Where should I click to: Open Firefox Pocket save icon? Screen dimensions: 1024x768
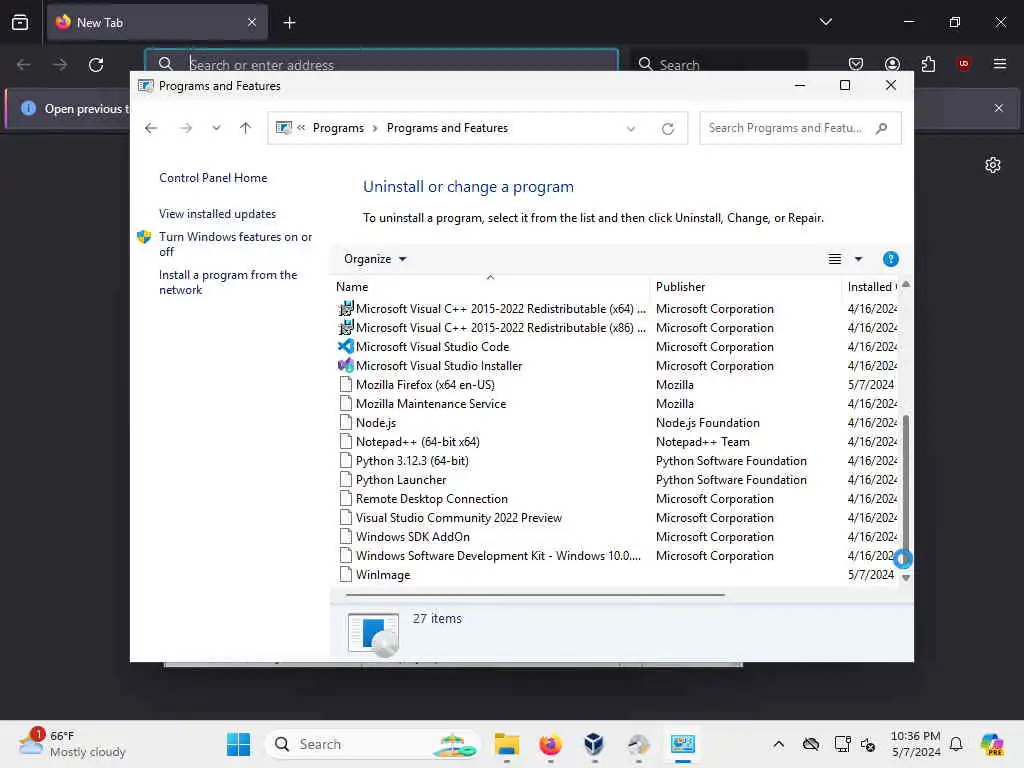pos(856,64)
